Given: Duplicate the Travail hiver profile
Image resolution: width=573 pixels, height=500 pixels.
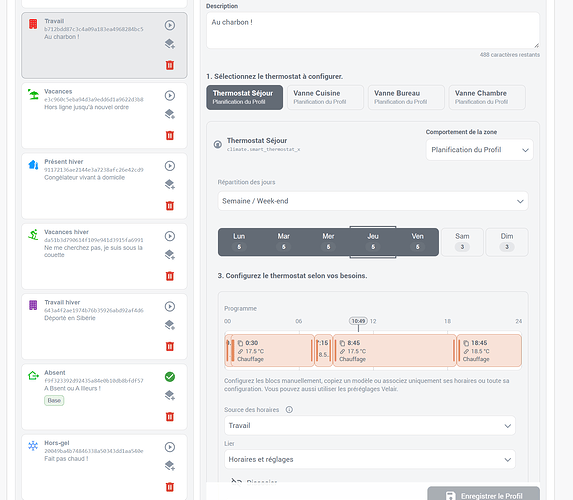Looking at the screenshot, I should click(170, 325).
